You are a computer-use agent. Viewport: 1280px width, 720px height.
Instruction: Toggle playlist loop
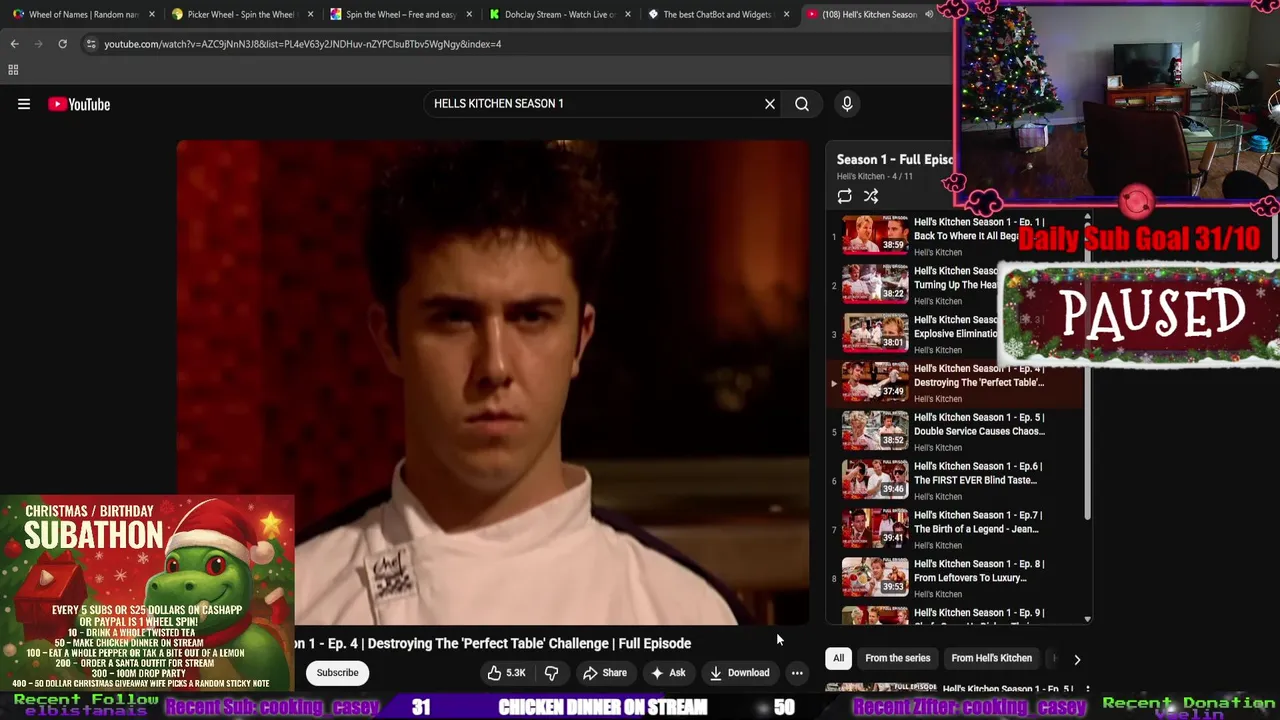click(x=845, y=196)
